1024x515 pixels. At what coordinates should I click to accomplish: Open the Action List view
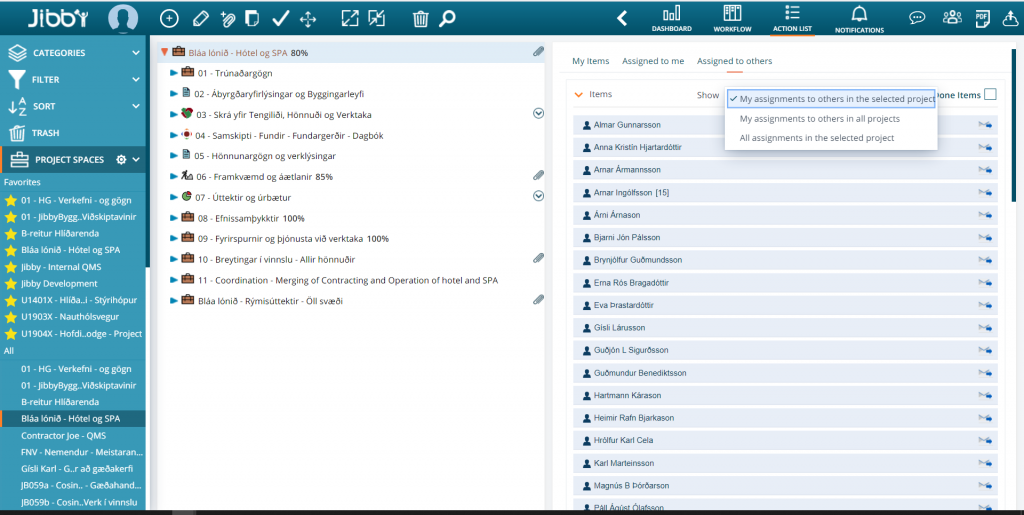(792, 18)
